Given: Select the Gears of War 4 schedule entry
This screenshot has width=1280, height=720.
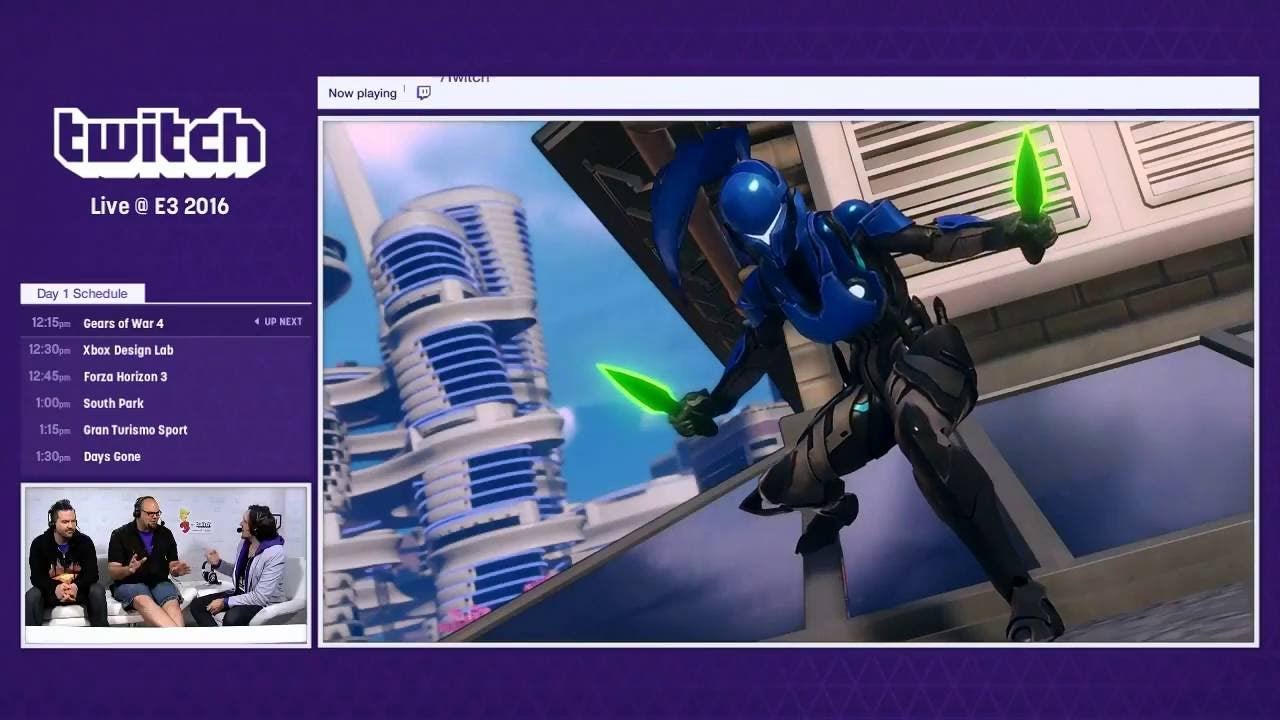Looking at the screenshot, I should 123,323.
